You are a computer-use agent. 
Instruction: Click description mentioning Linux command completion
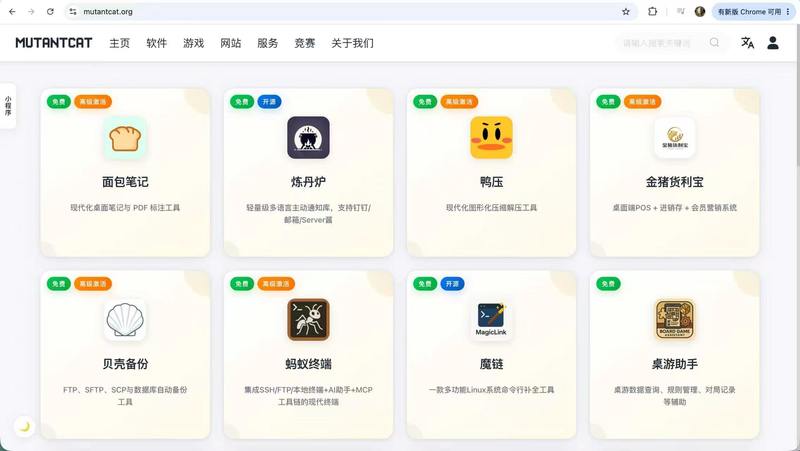491,390
